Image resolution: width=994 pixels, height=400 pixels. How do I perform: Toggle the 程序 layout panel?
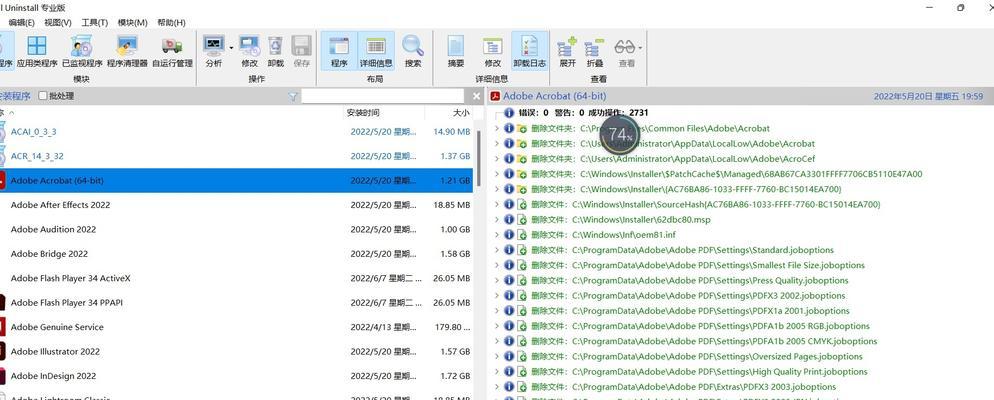tap(339, 51)
